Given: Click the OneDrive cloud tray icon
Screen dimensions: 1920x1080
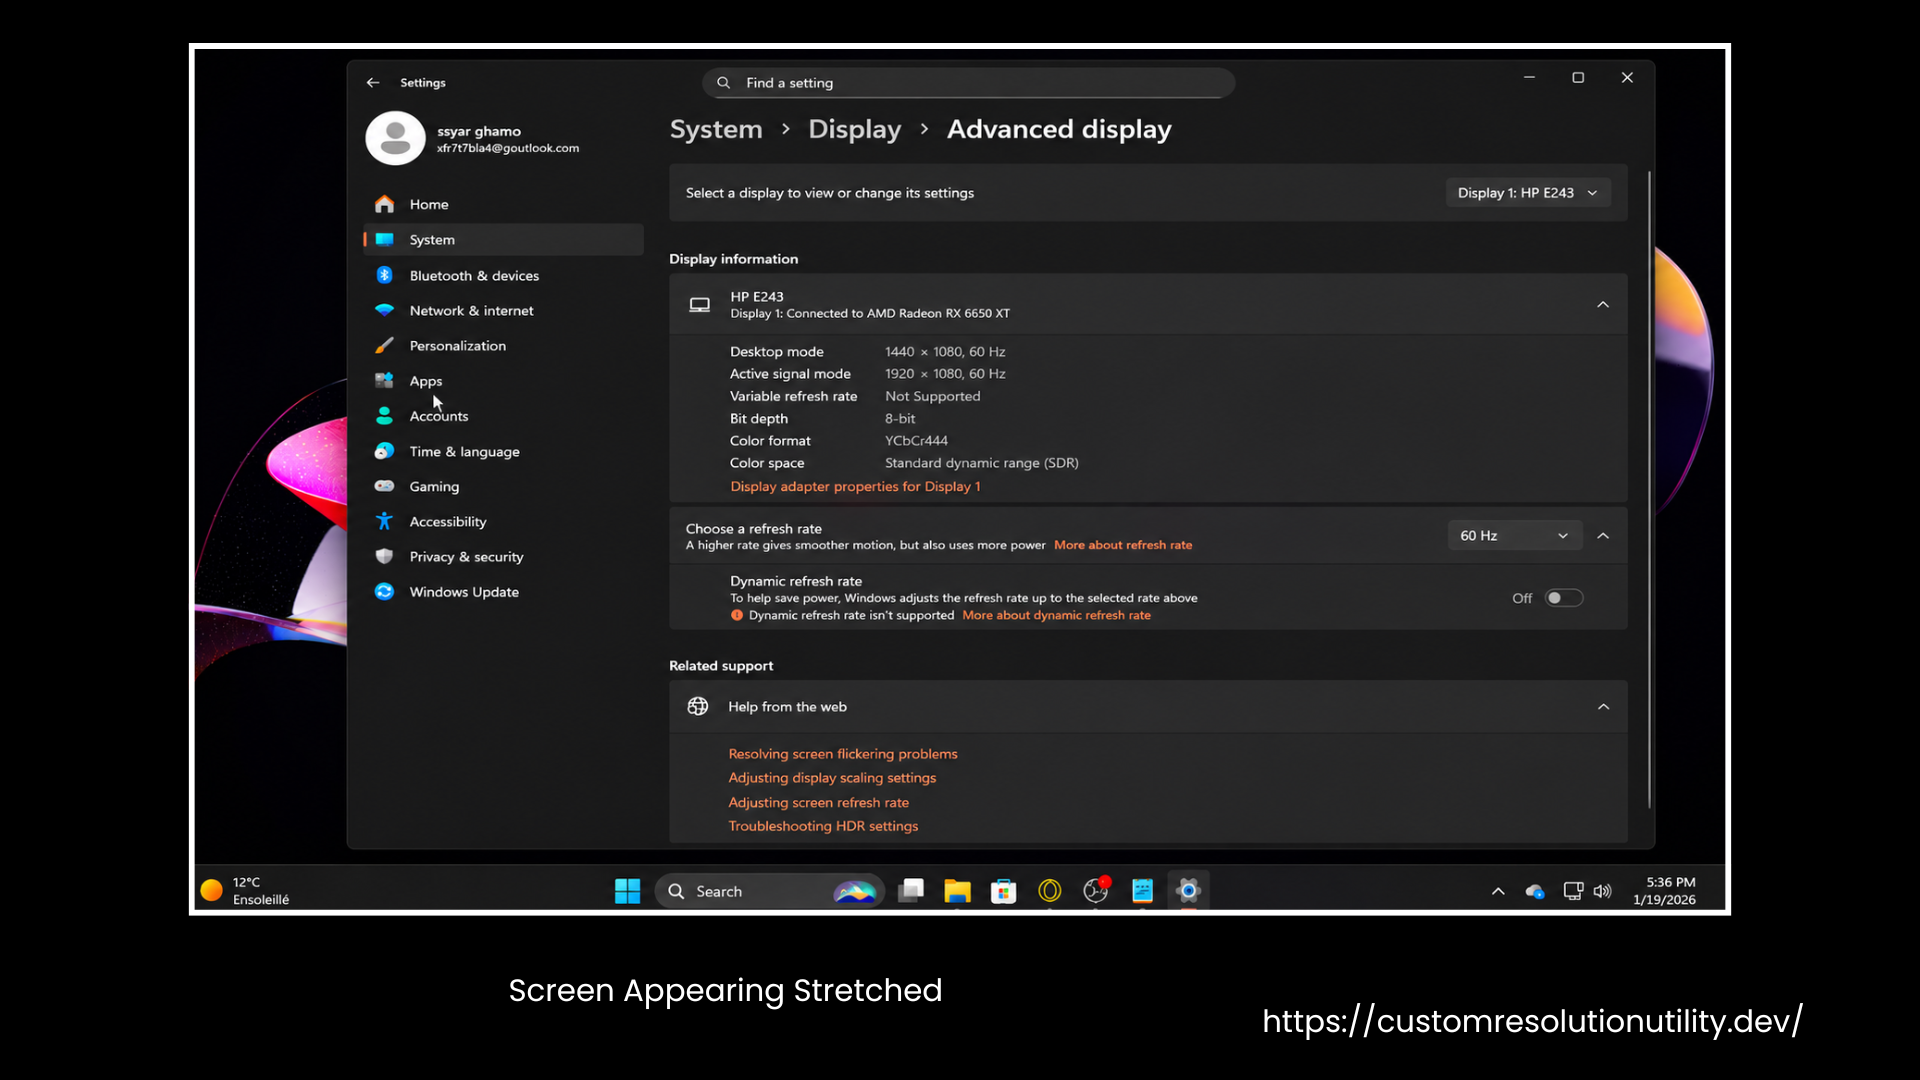Looking at the screenshot, I should pos(1535,891).
